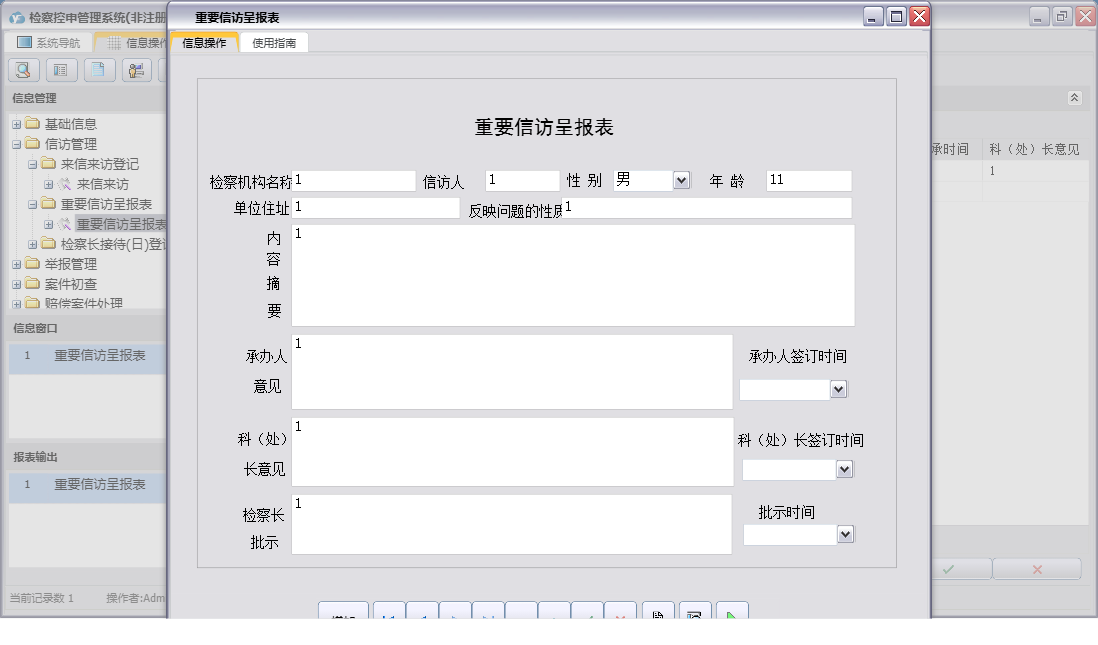Collapse the panel using the top-right chevron
This screenshot has height=645, width=1098.
pyautogui.click(x=1076, y=98)
